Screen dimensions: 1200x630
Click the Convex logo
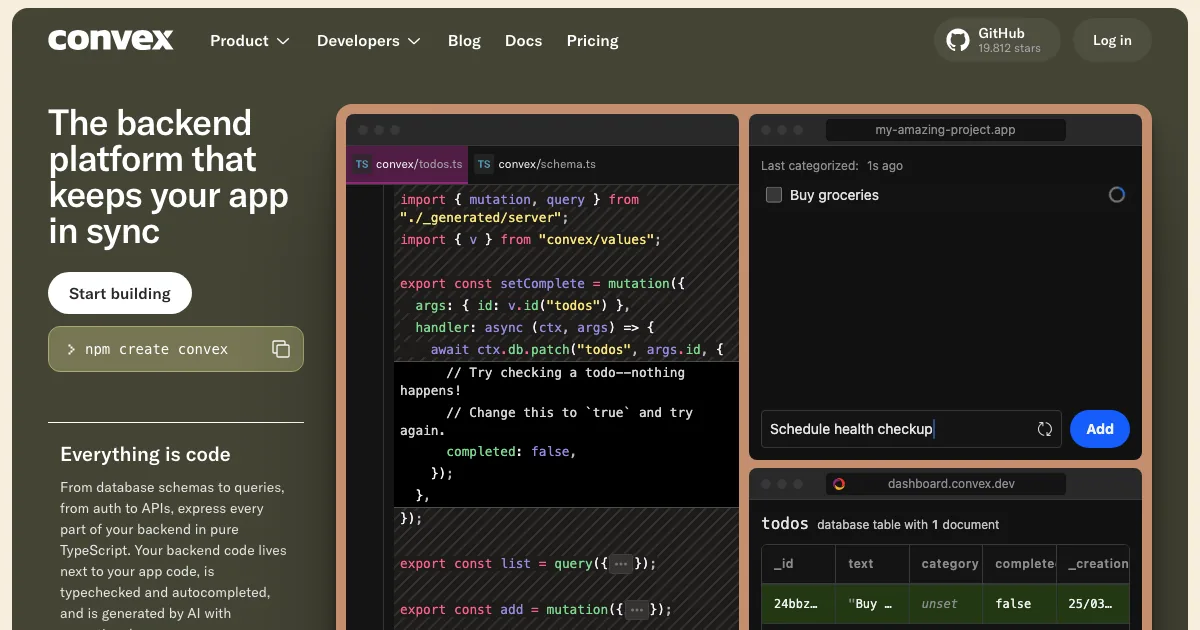111,40
